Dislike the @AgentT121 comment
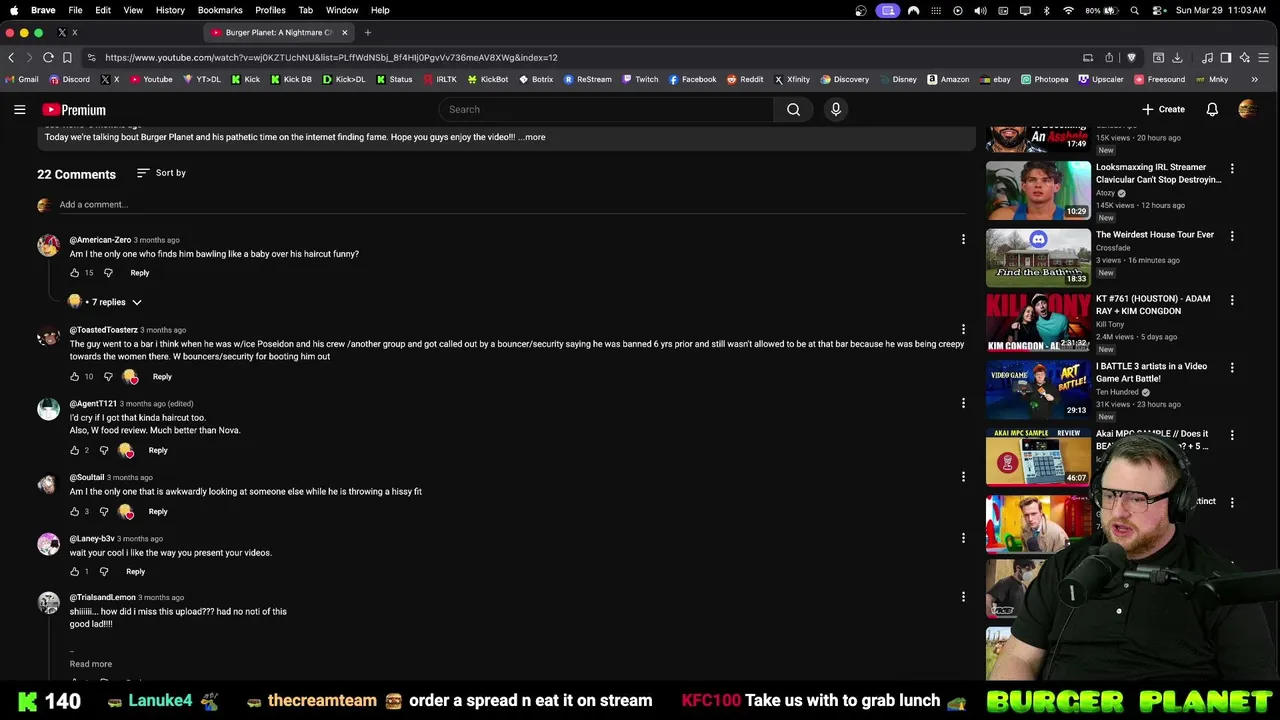The width and height of the screenshot is (1280, 720). pos(103,450)
